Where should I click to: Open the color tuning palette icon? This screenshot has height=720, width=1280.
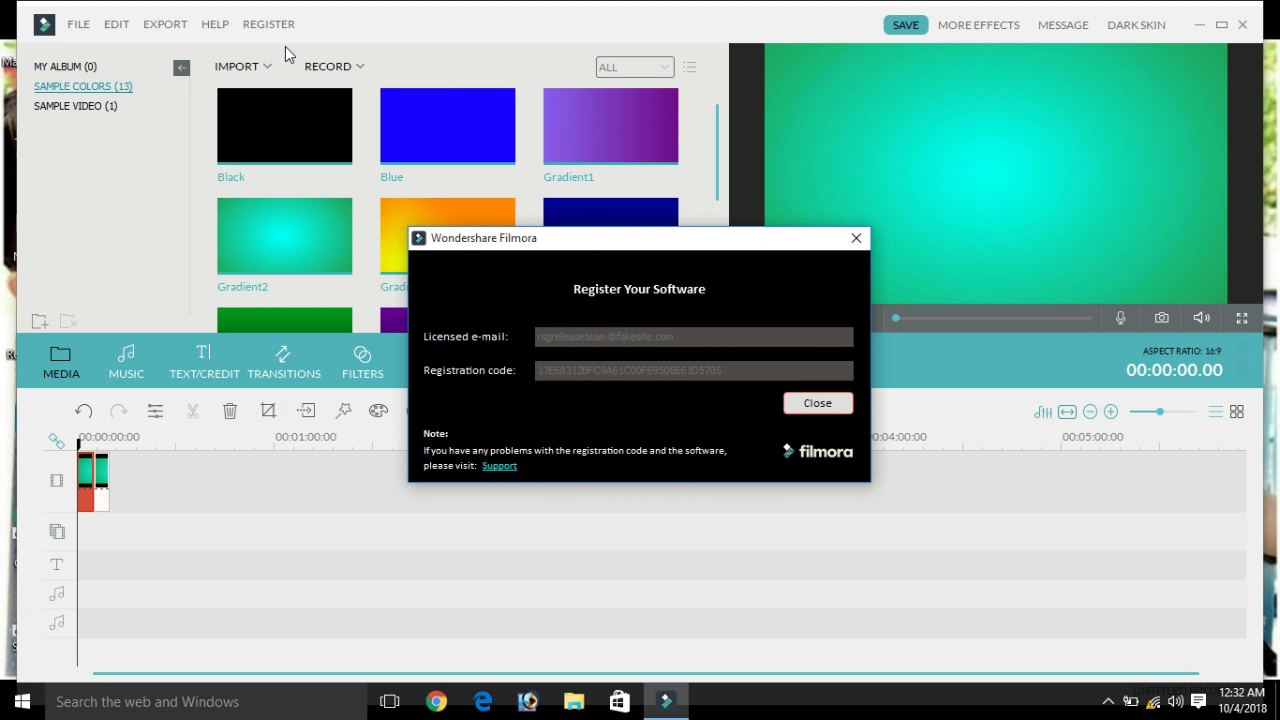(x=378, y=410)
